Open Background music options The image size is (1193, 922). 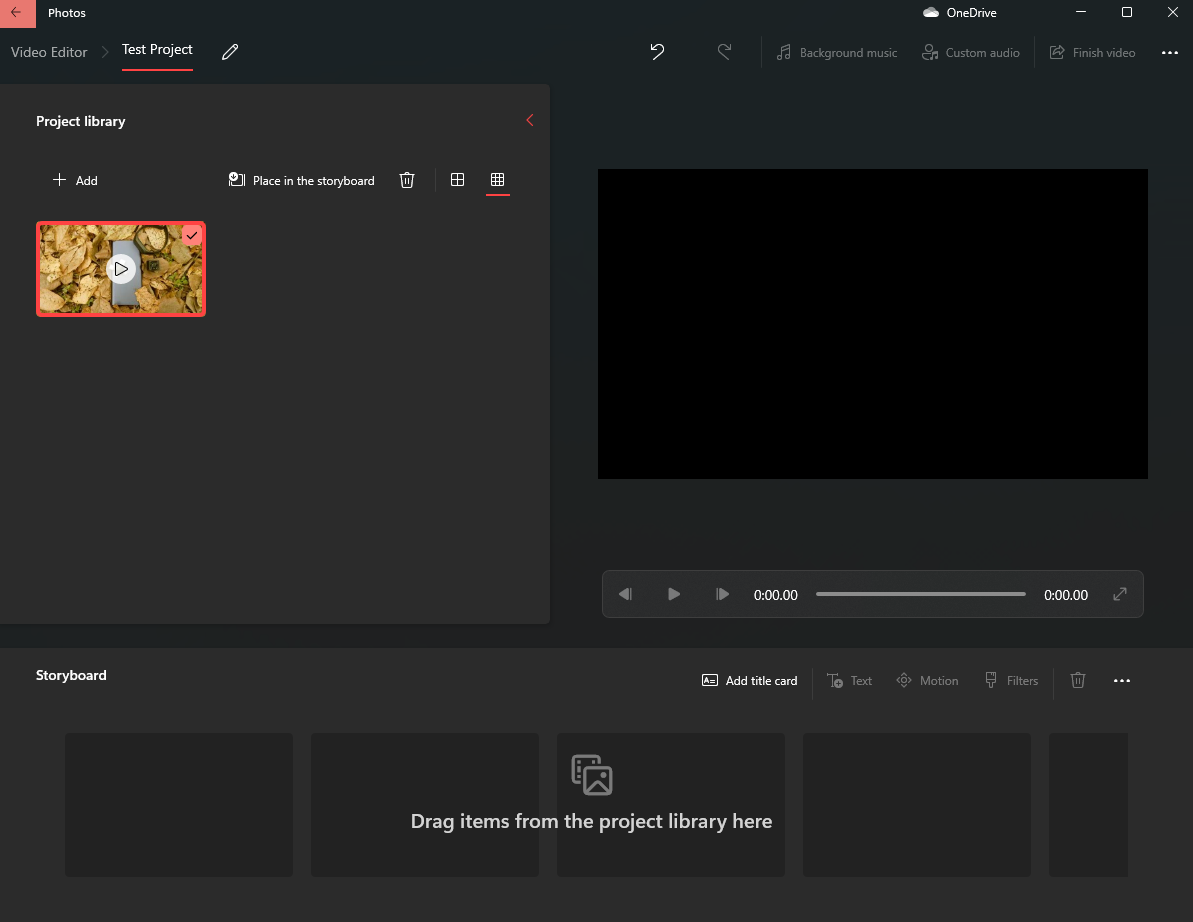[x=836, y=52]
